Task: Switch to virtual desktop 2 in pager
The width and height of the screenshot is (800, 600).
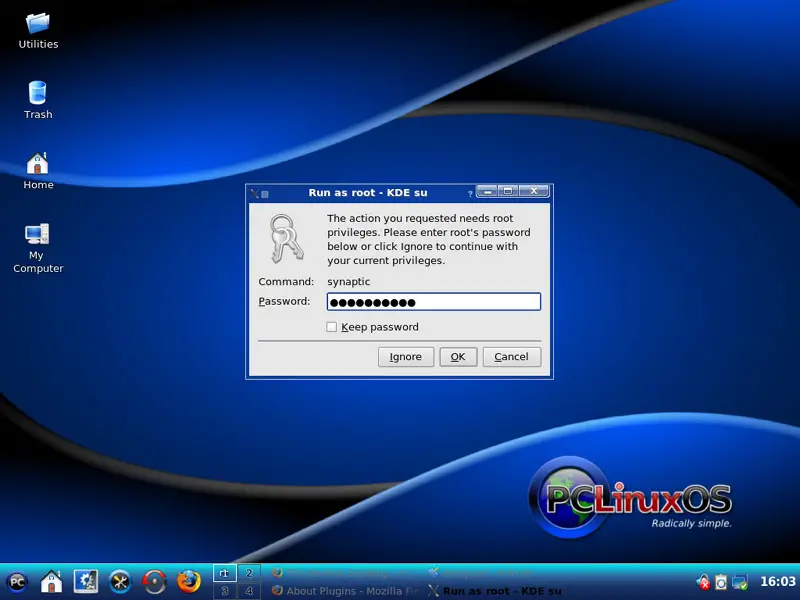Action: click(249, 573)
